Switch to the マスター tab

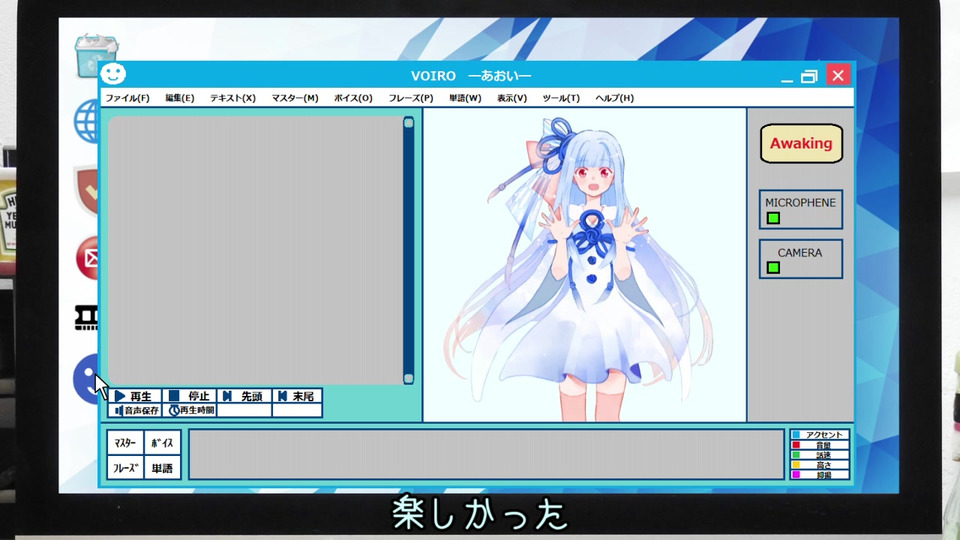coord(125,443)
